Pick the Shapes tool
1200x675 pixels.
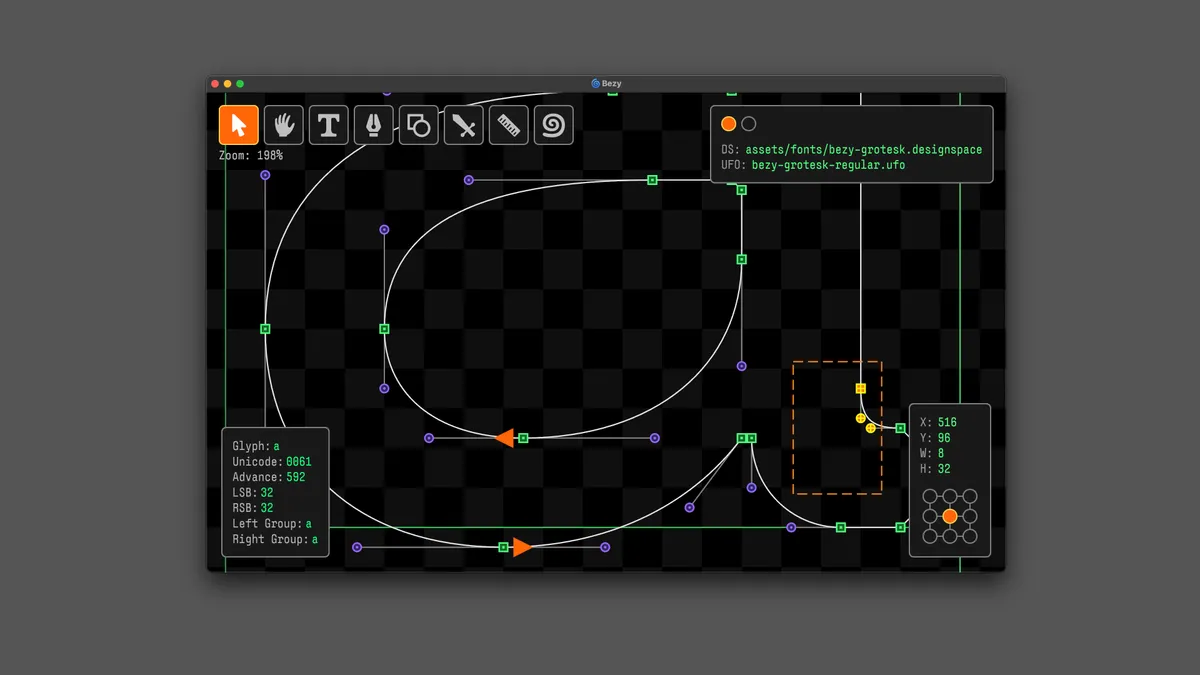(419, 125)
